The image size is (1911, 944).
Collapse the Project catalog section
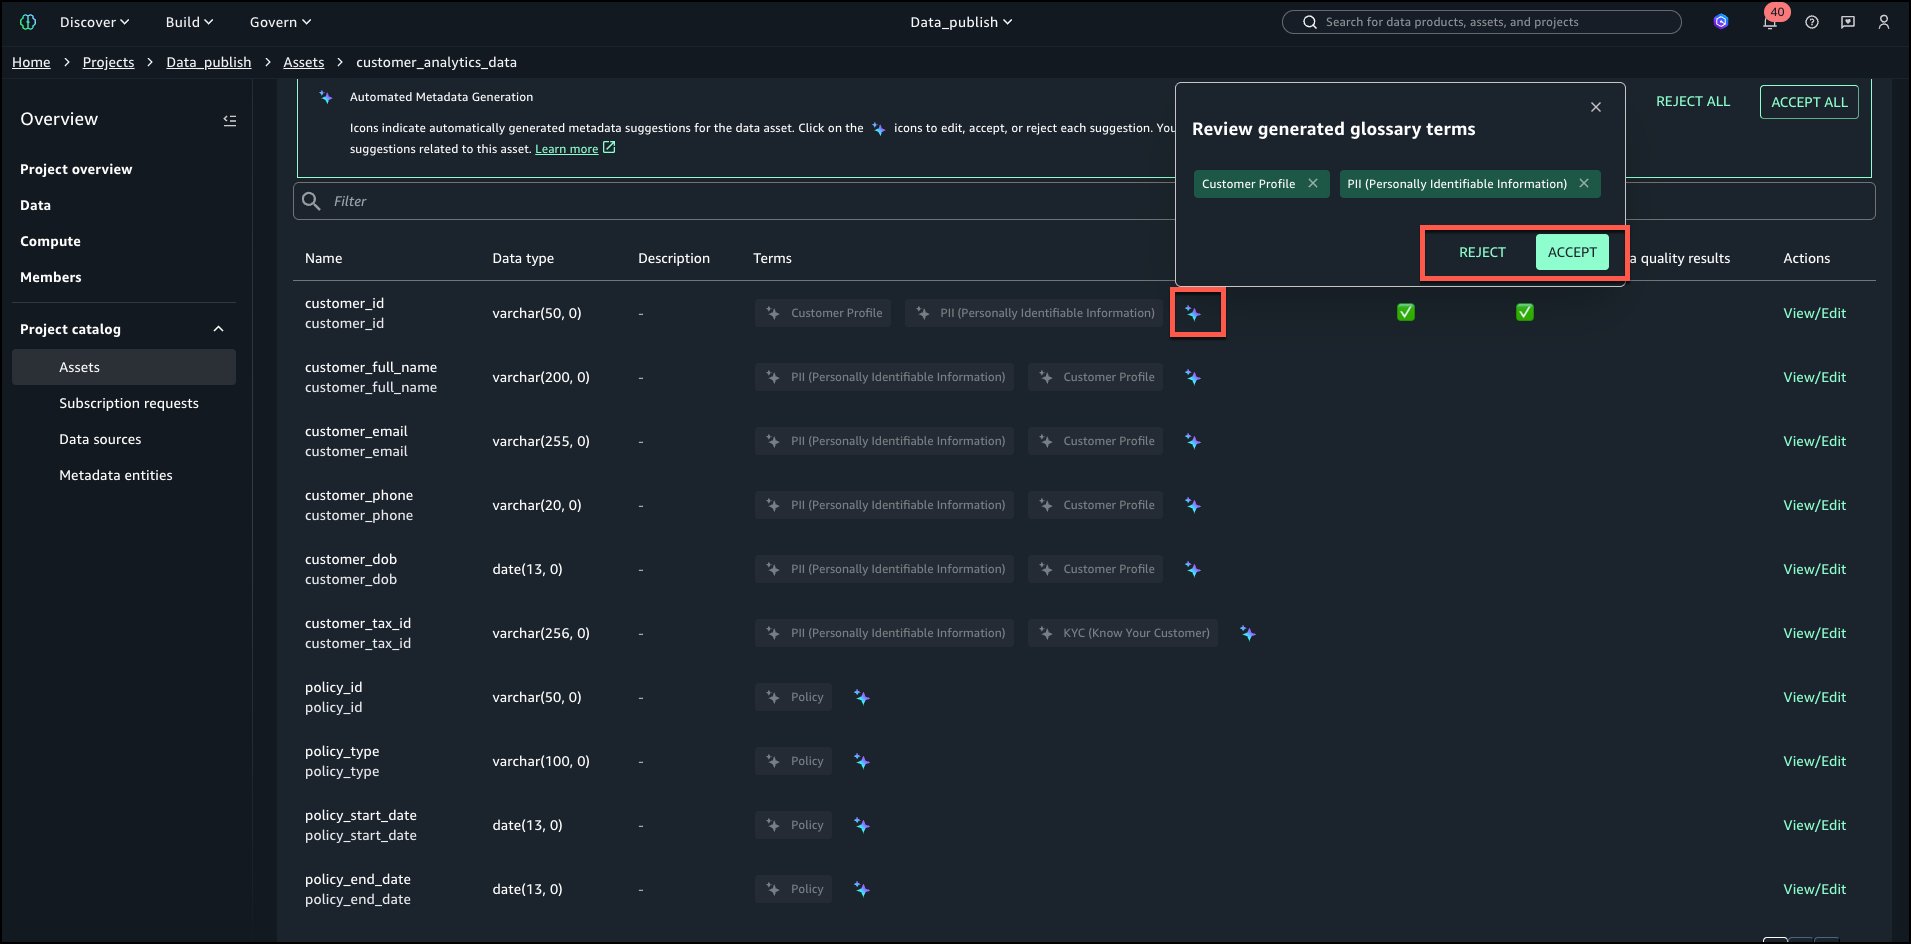(x=218, y=329)
